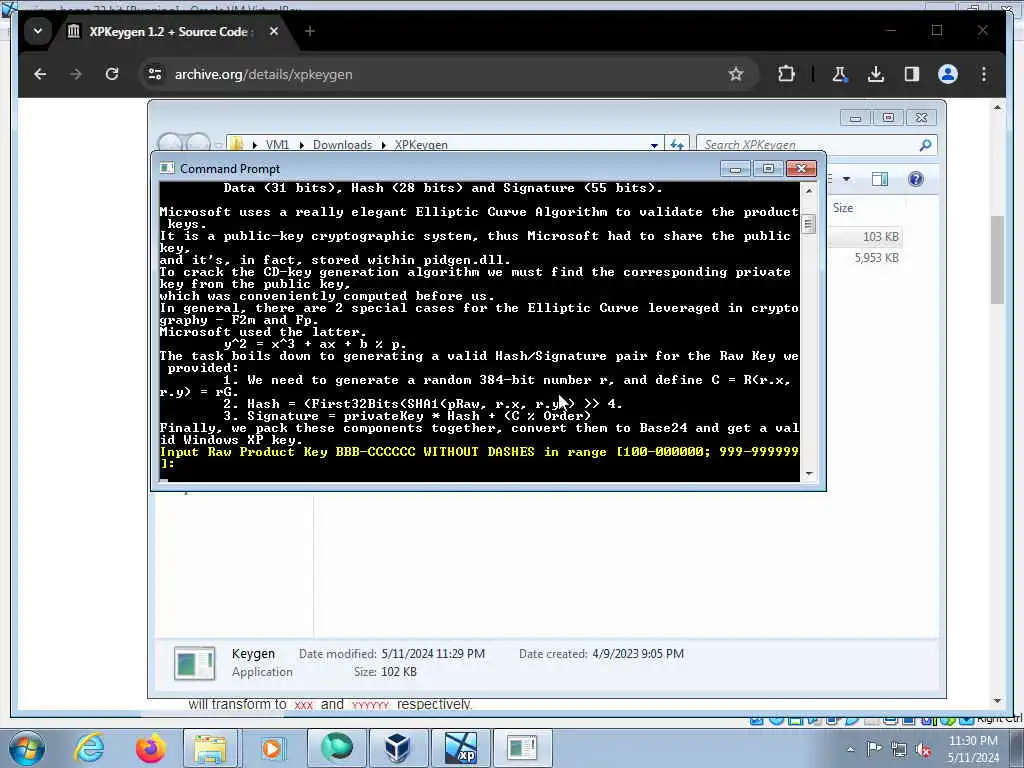
Task: Click the browser page vertical scrollbar thumb
Action: 997,260
